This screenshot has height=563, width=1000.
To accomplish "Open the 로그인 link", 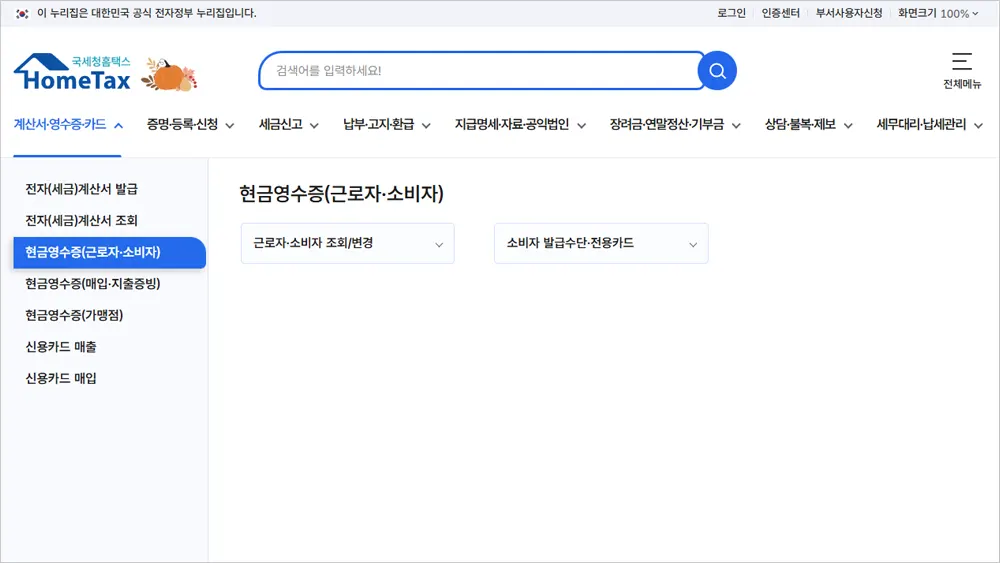I will pyautogui.click(x=731, y=13).
